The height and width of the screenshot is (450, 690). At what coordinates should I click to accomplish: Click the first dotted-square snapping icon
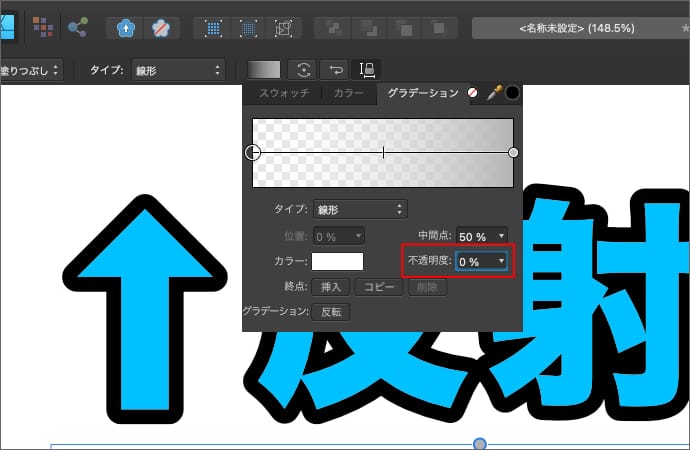pos(215,27)
